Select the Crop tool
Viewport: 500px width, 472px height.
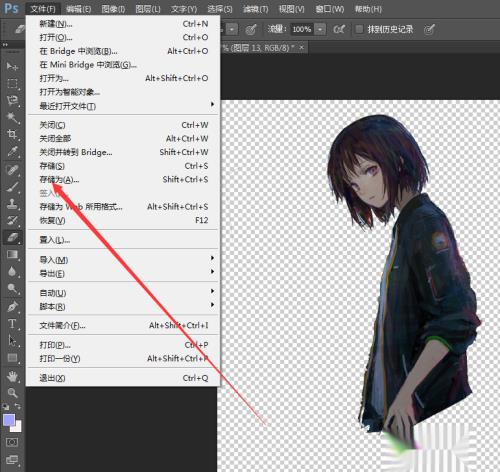pyautogui.click(x=12, y=134)
